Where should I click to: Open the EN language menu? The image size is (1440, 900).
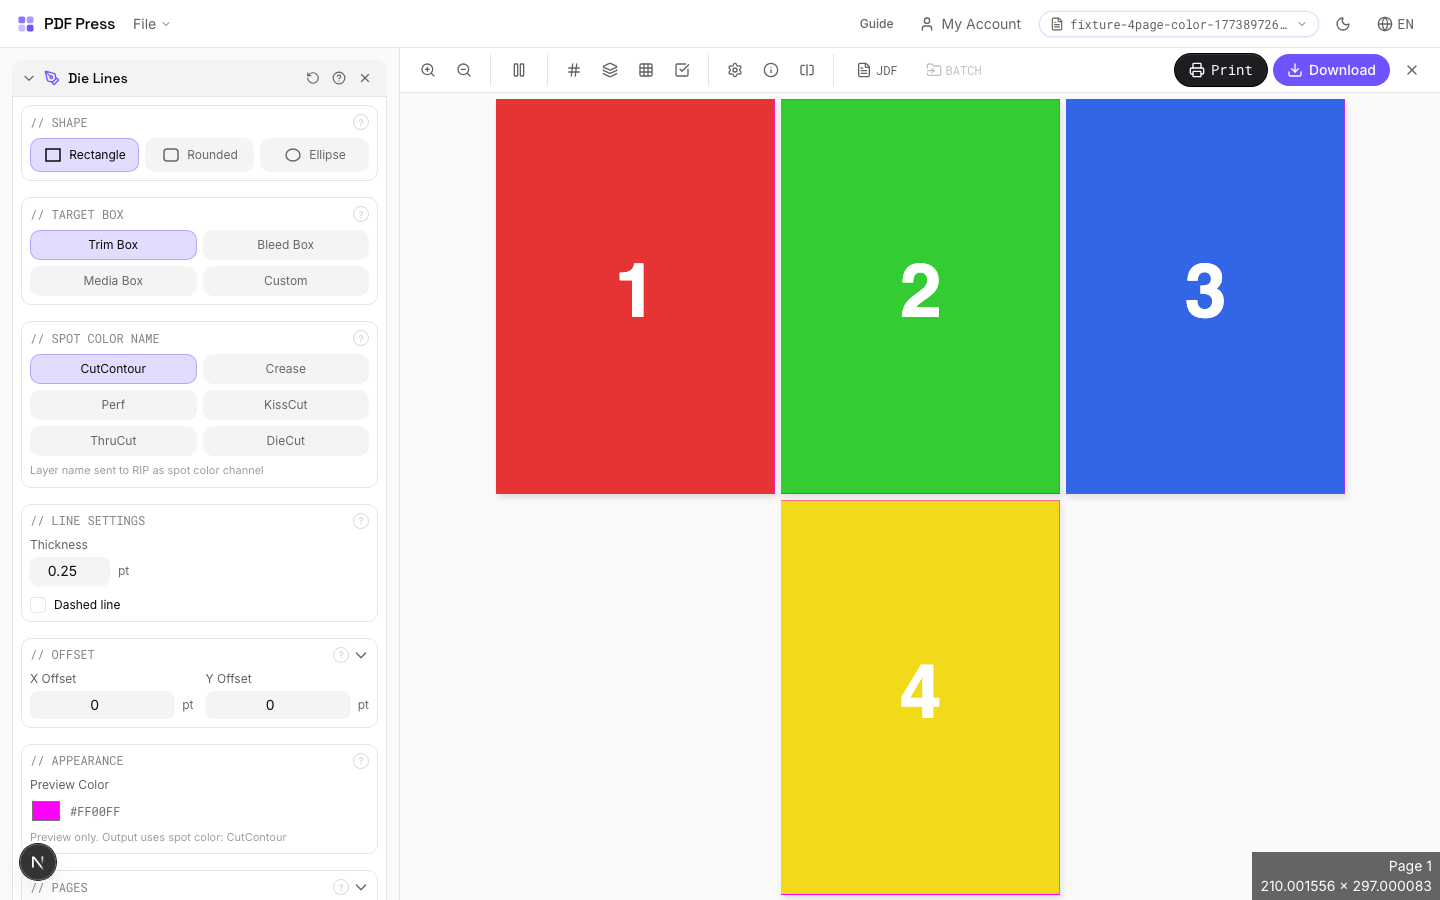coord(1395,24)
